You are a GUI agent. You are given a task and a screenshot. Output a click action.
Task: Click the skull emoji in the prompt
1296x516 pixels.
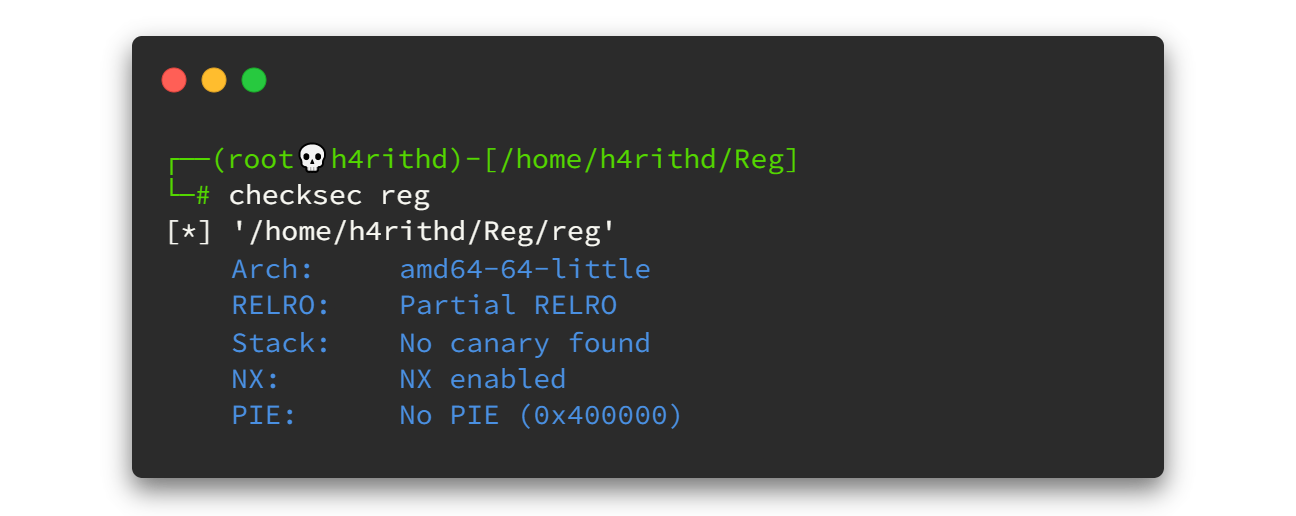(x=313, y=158)
